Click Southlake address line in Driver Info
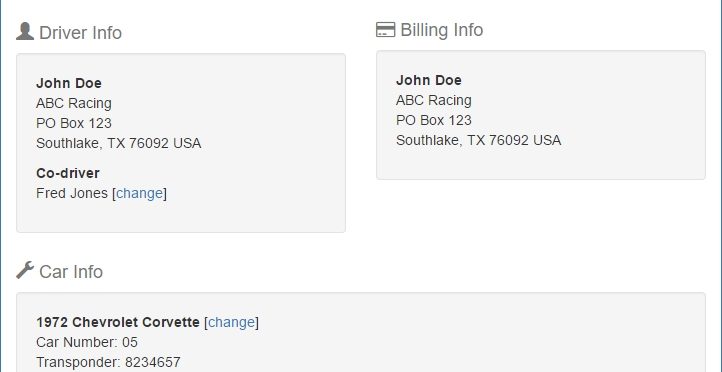Image resolution: width=722 pixels, height=372 pixels. (119, 143)
